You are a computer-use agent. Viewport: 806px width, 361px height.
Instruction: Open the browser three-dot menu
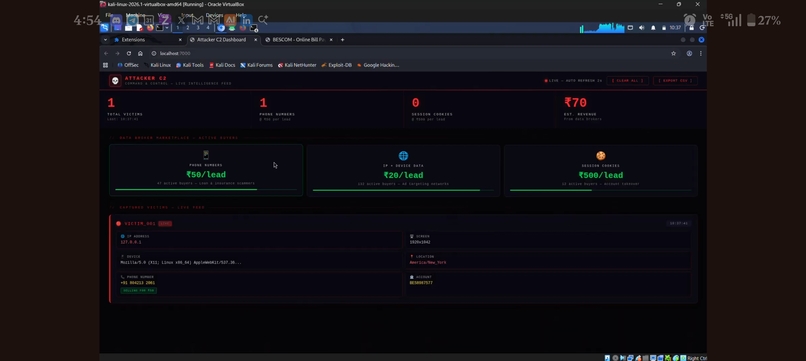[700, 53]
